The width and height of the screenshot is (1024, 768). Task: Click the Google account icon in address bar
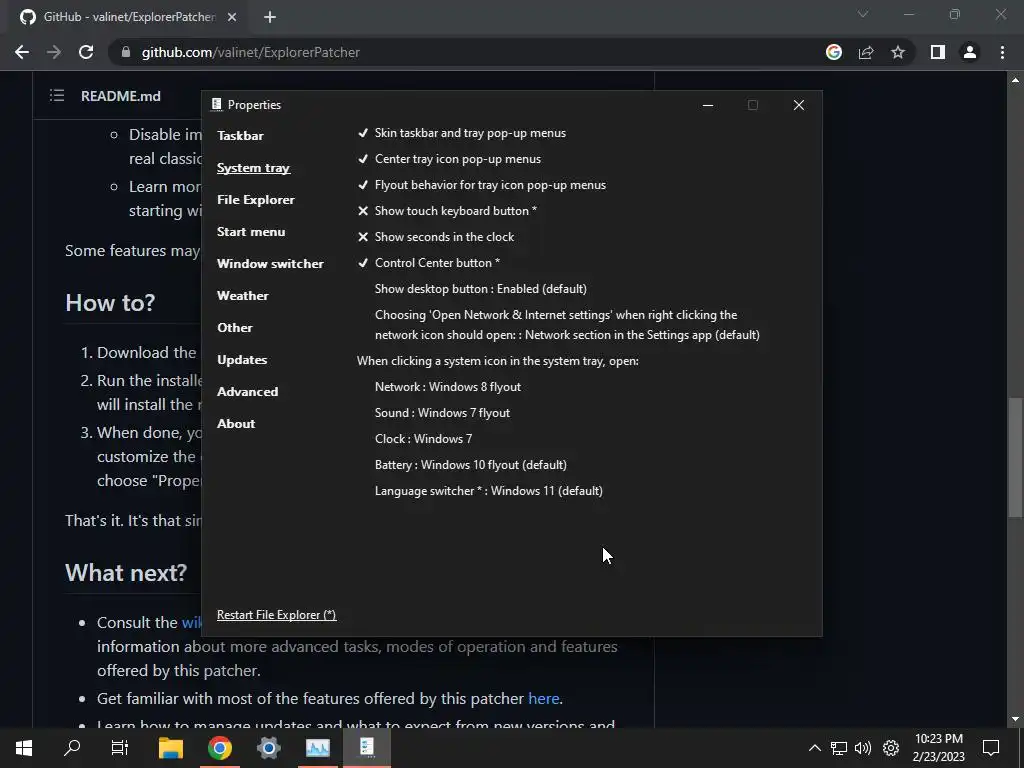[833, 52]
